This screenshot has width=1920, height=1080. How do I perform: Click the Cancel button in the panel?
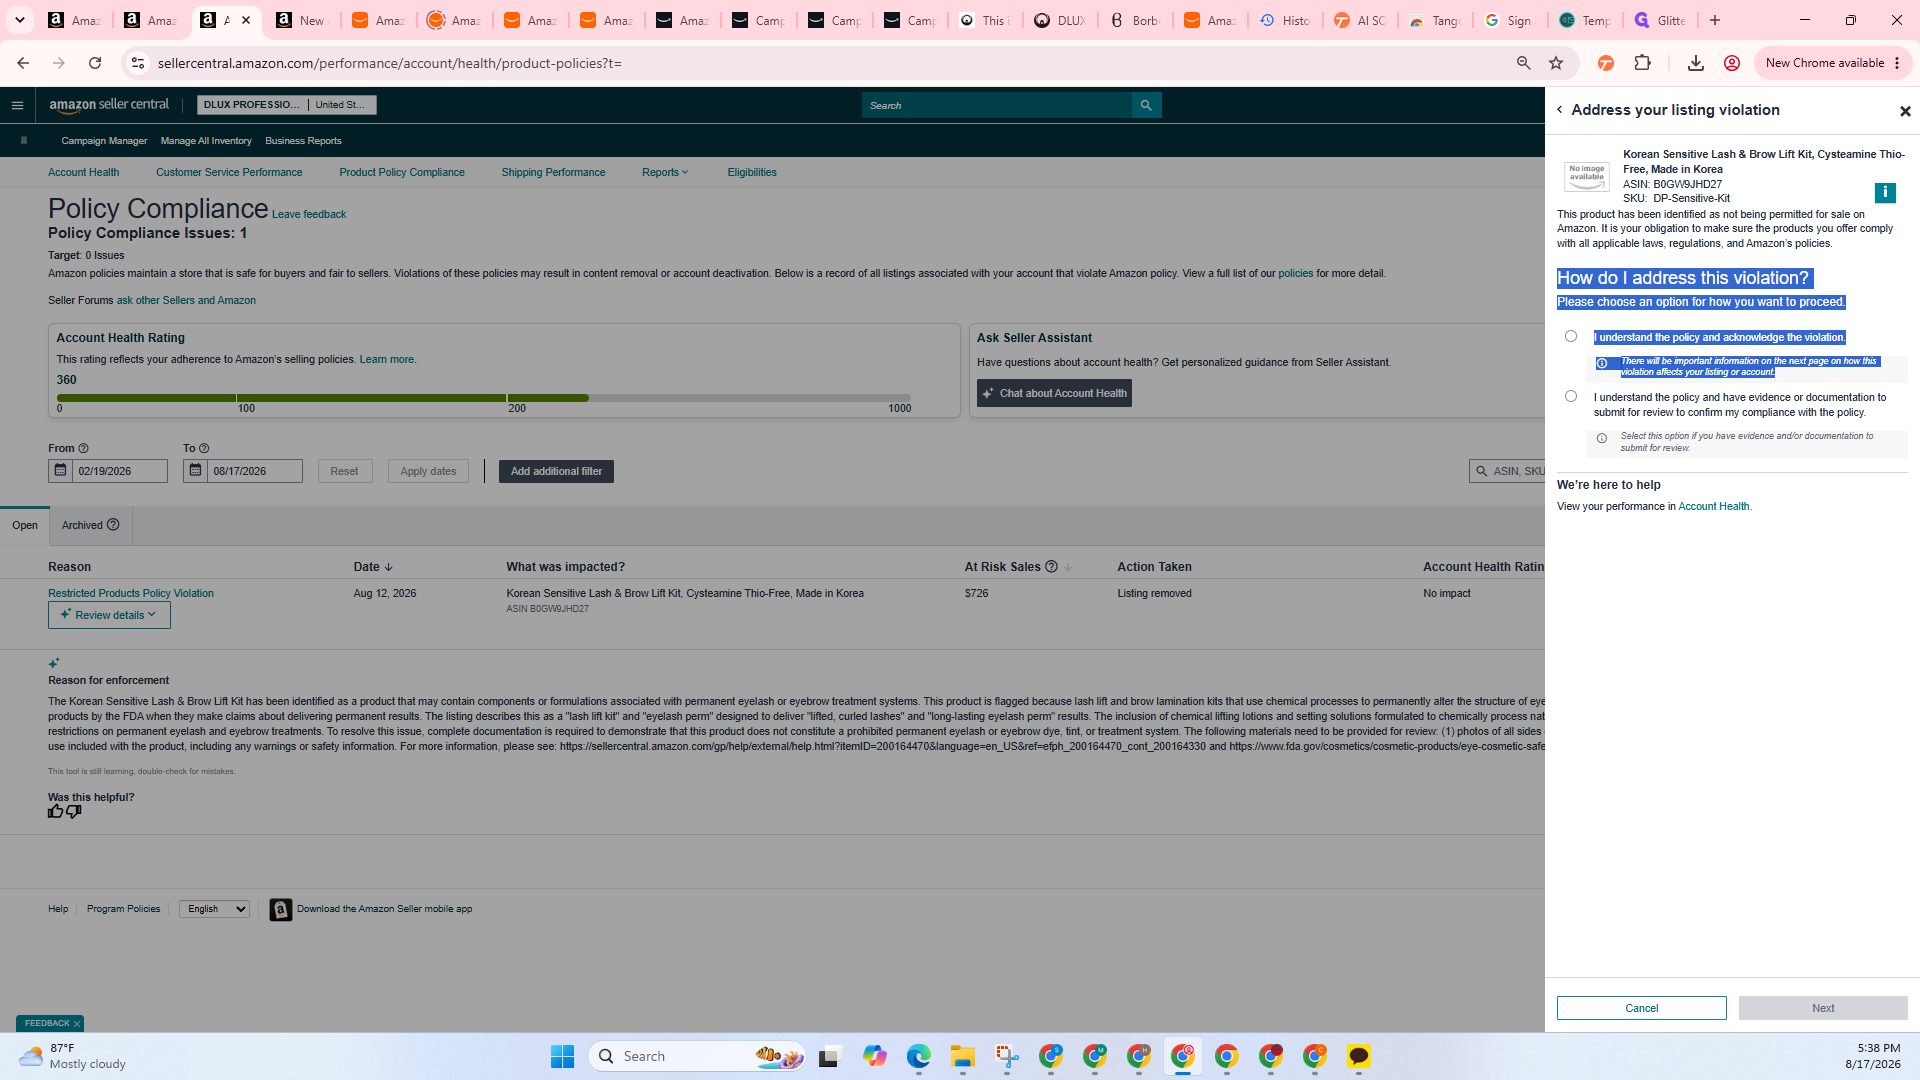[x=1641, y=1008]
